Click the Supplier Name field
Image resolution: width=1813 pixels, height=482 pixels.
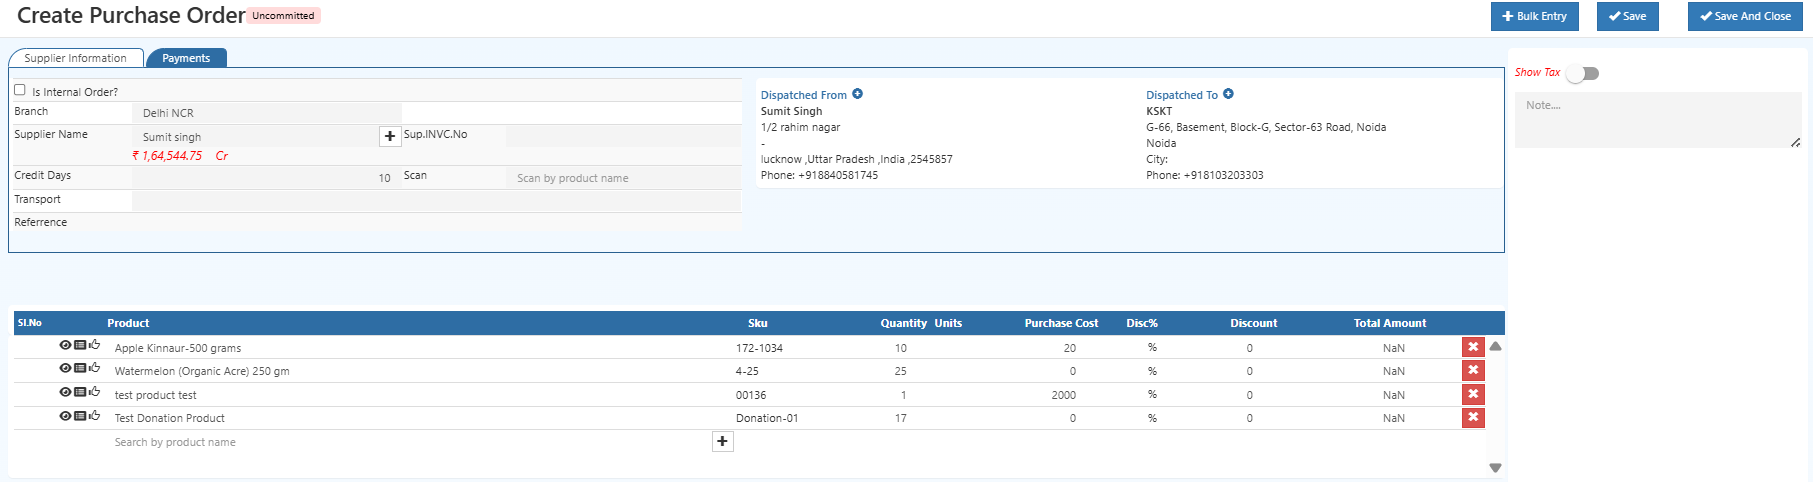(x=255, y=137)
